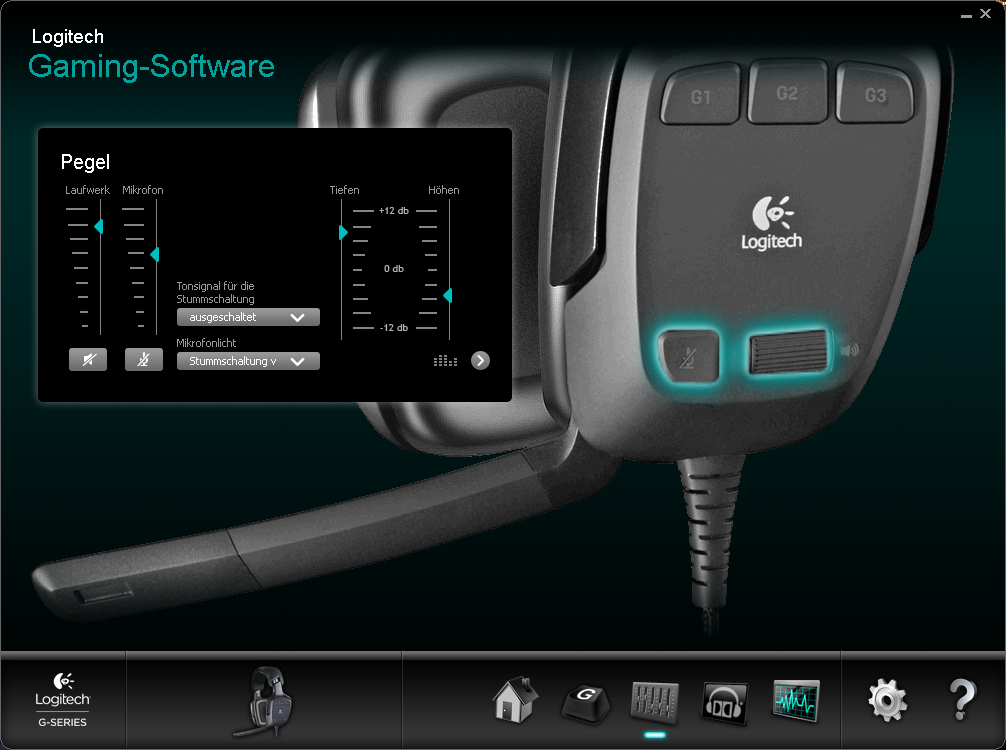Screen dimensions: 1006x750
Task: Click the G3 key on headset
Action: pyautogui.click(x=875, y=92)
